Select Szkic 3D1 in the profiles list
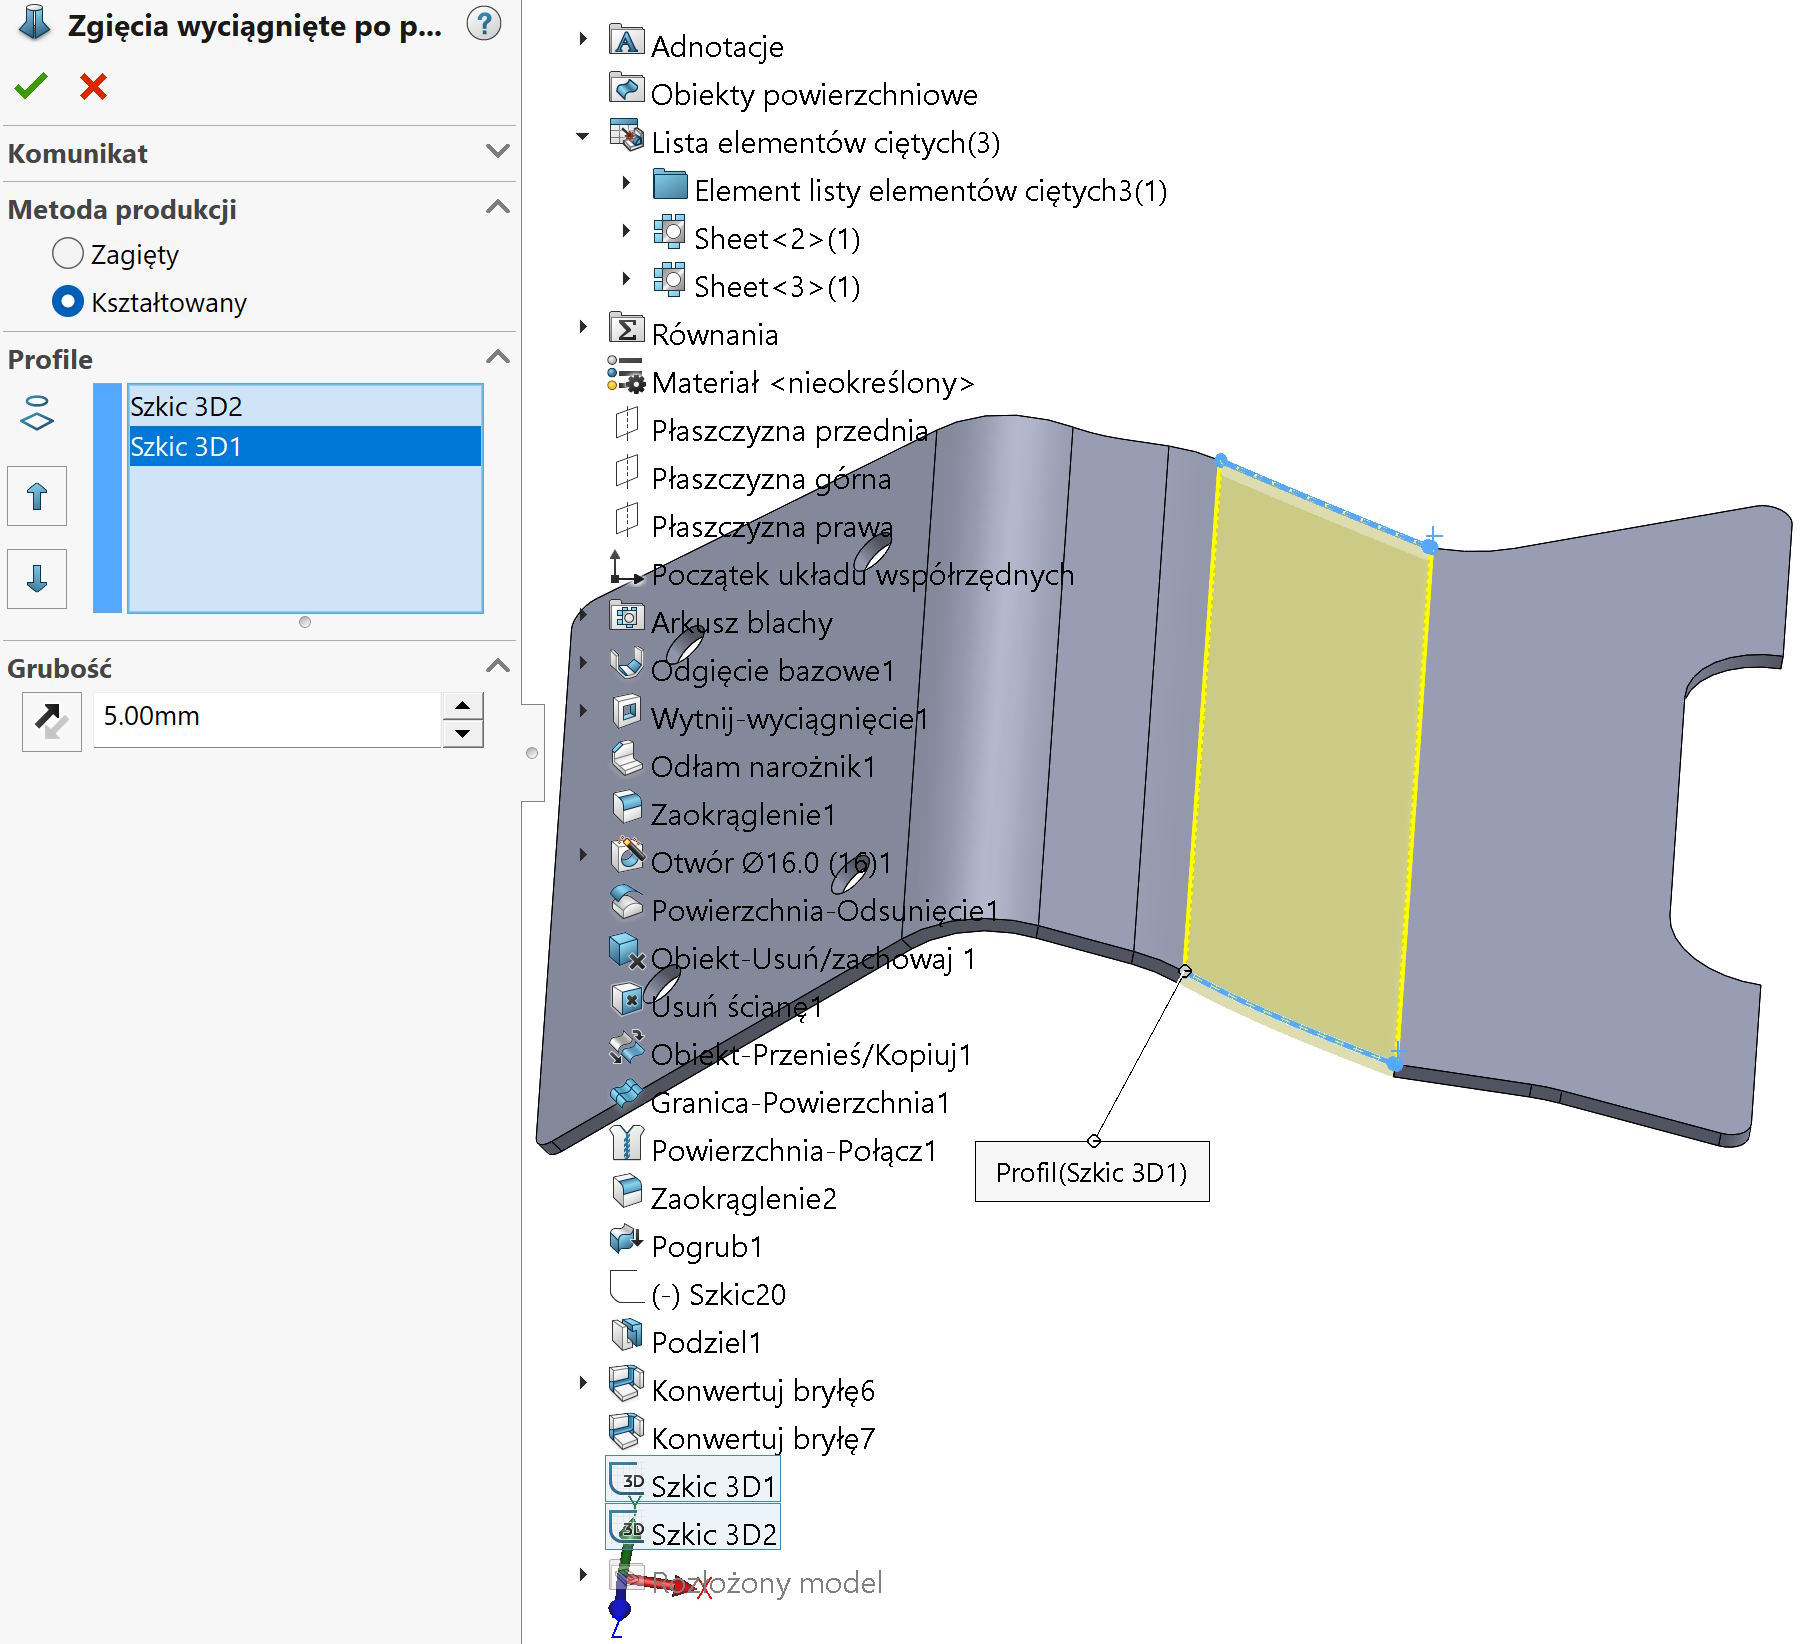This screenshot has width=1804, height=1644. coord(186,447)
